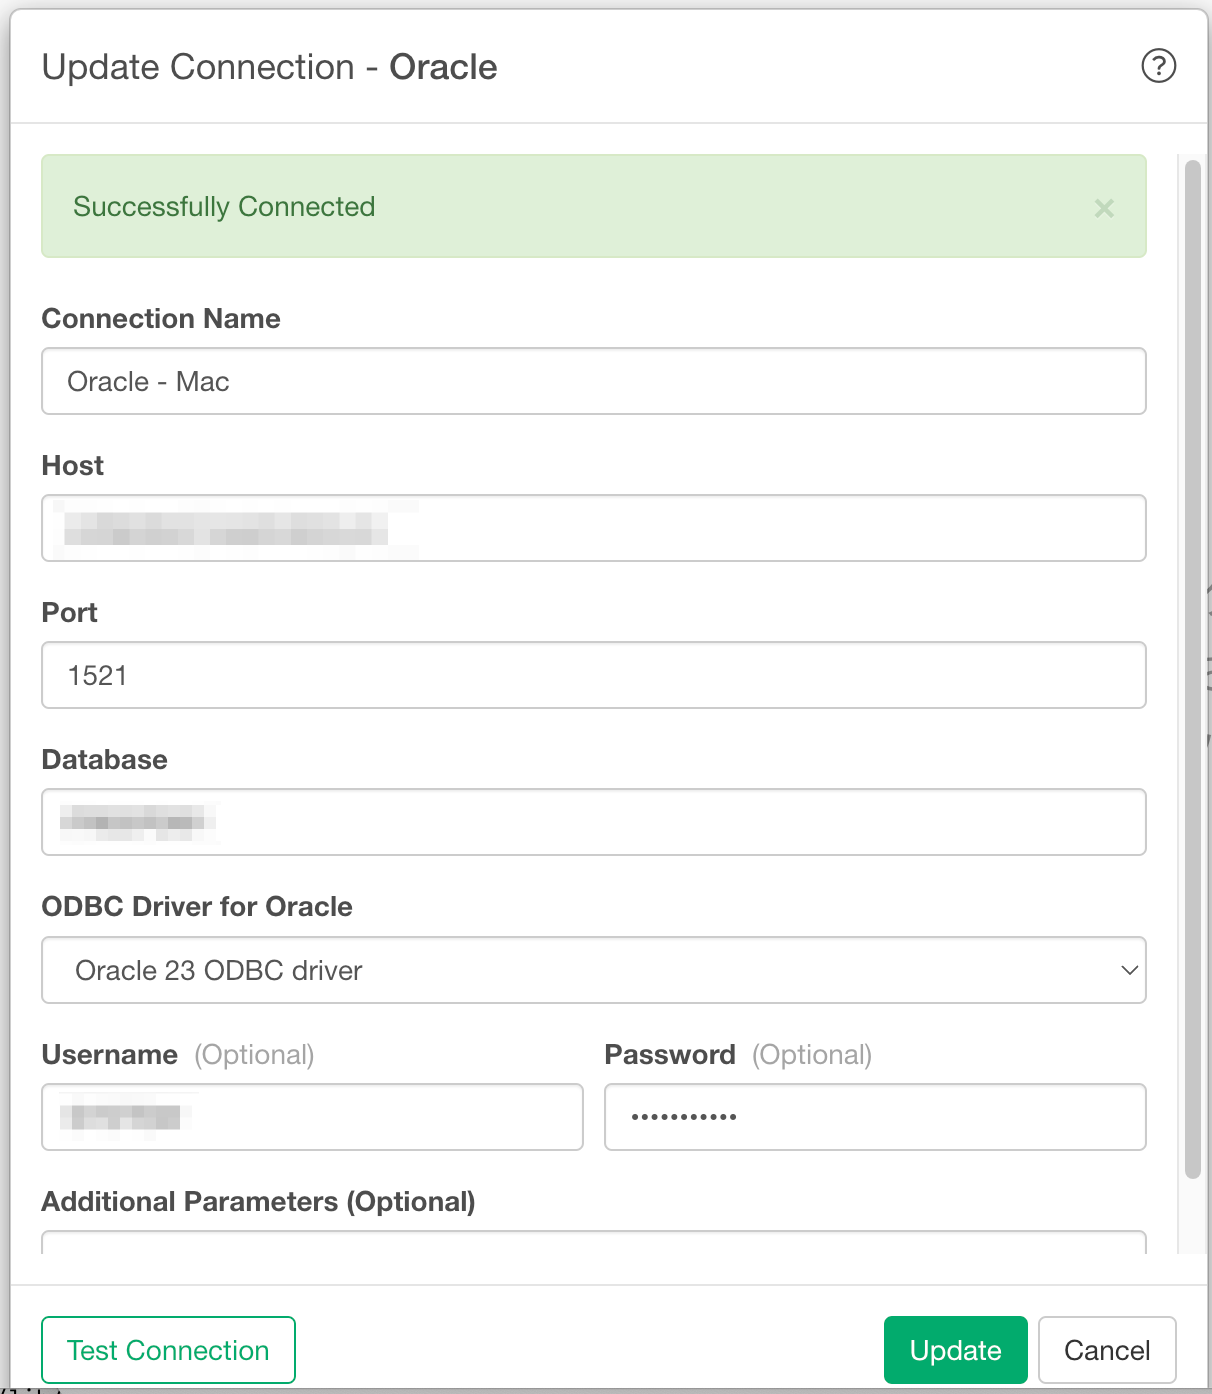Click the Additional Parameters input field
1212x1394 pixels.
click(x=594, y=1243)
